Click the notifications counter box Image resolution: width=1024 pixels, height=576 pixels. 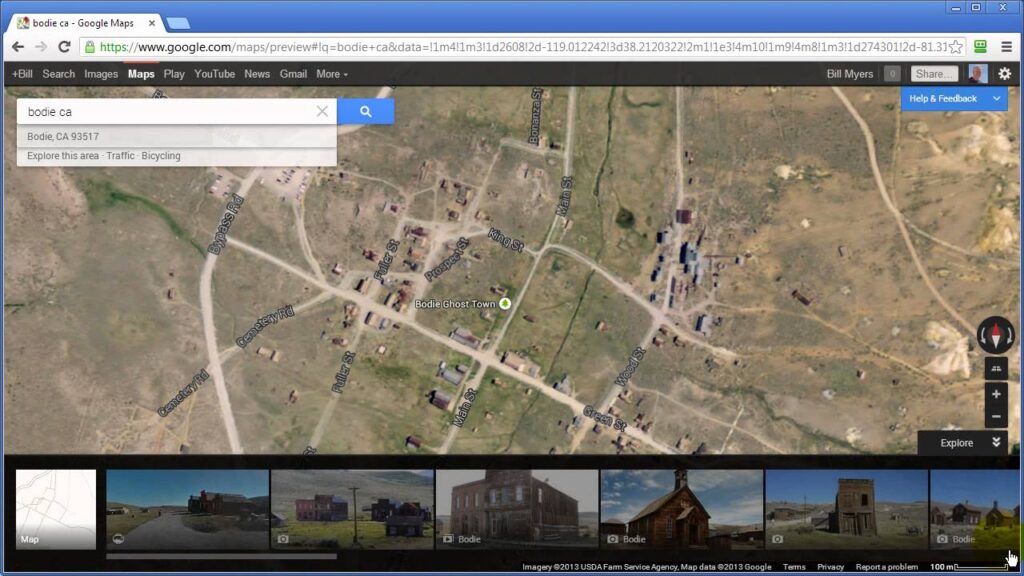pyautogui.click(x=892, y=74)
